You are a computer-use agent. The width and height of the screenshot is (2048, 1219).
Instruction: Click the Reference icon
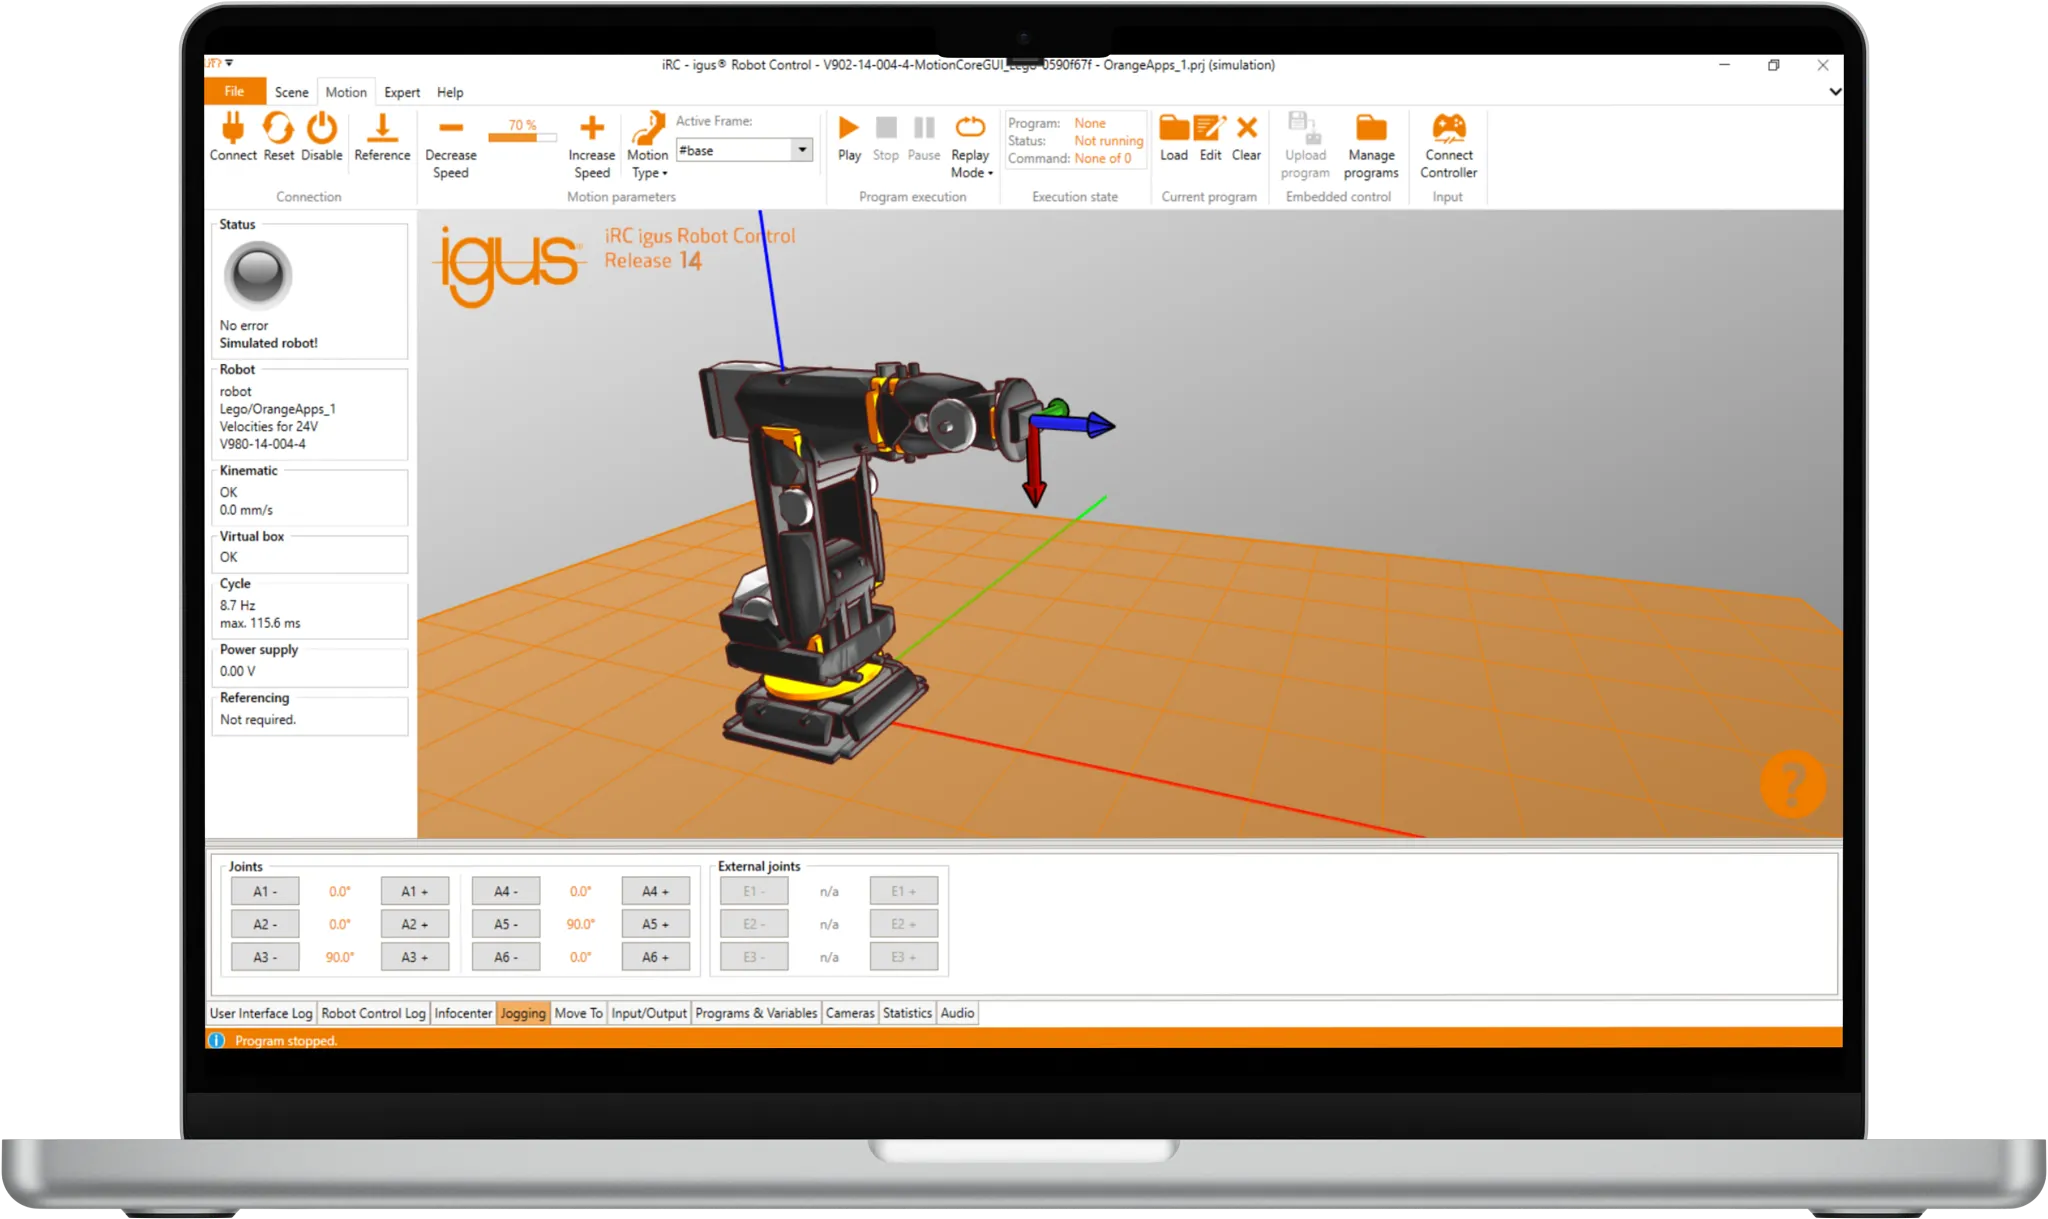(x=382, y=137)
